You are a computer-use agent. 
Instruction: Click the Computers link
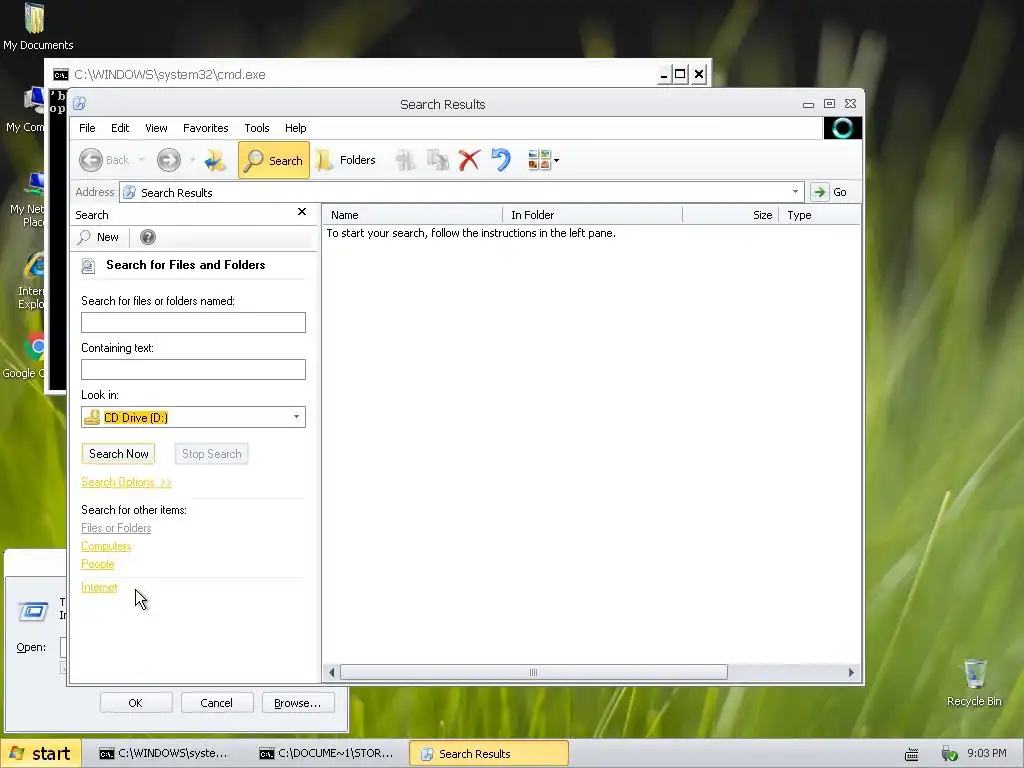pos(106,546)
